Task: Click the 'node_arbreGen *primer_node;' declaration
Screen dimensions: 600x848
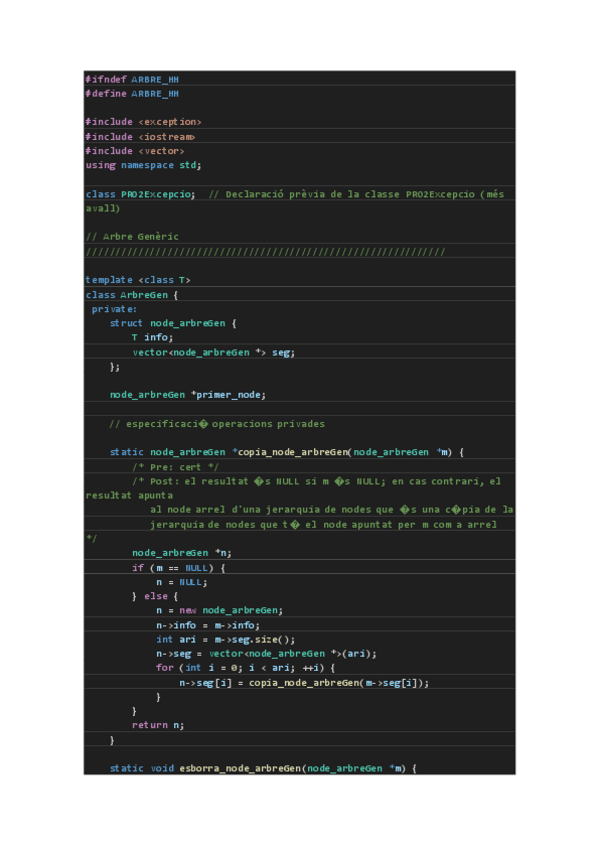Action: [188, 395]
